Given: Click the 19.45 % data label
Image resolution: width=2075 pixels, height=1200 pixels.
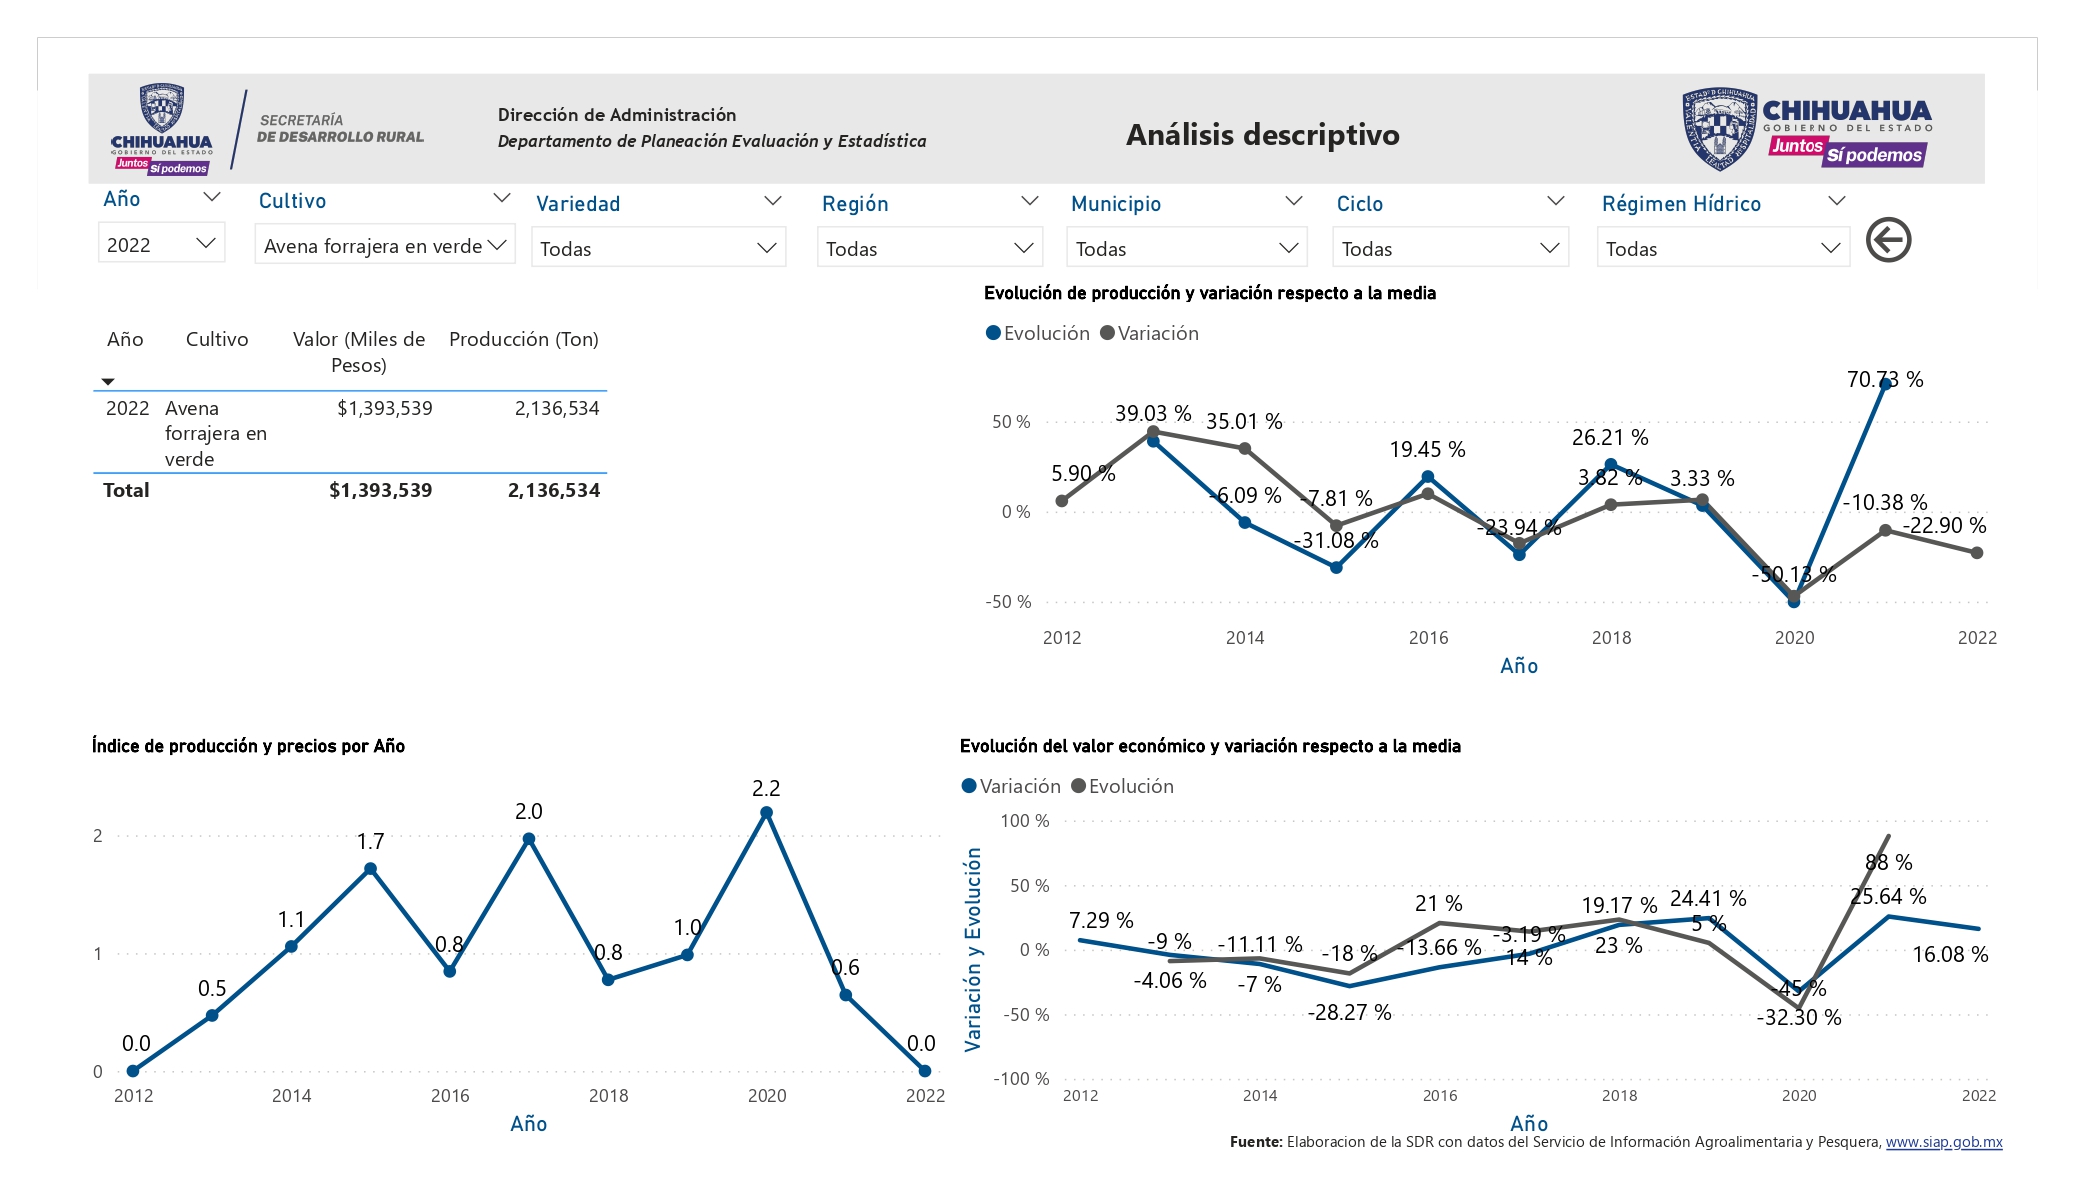Looking at the screenshot, I should point(1427,449).
